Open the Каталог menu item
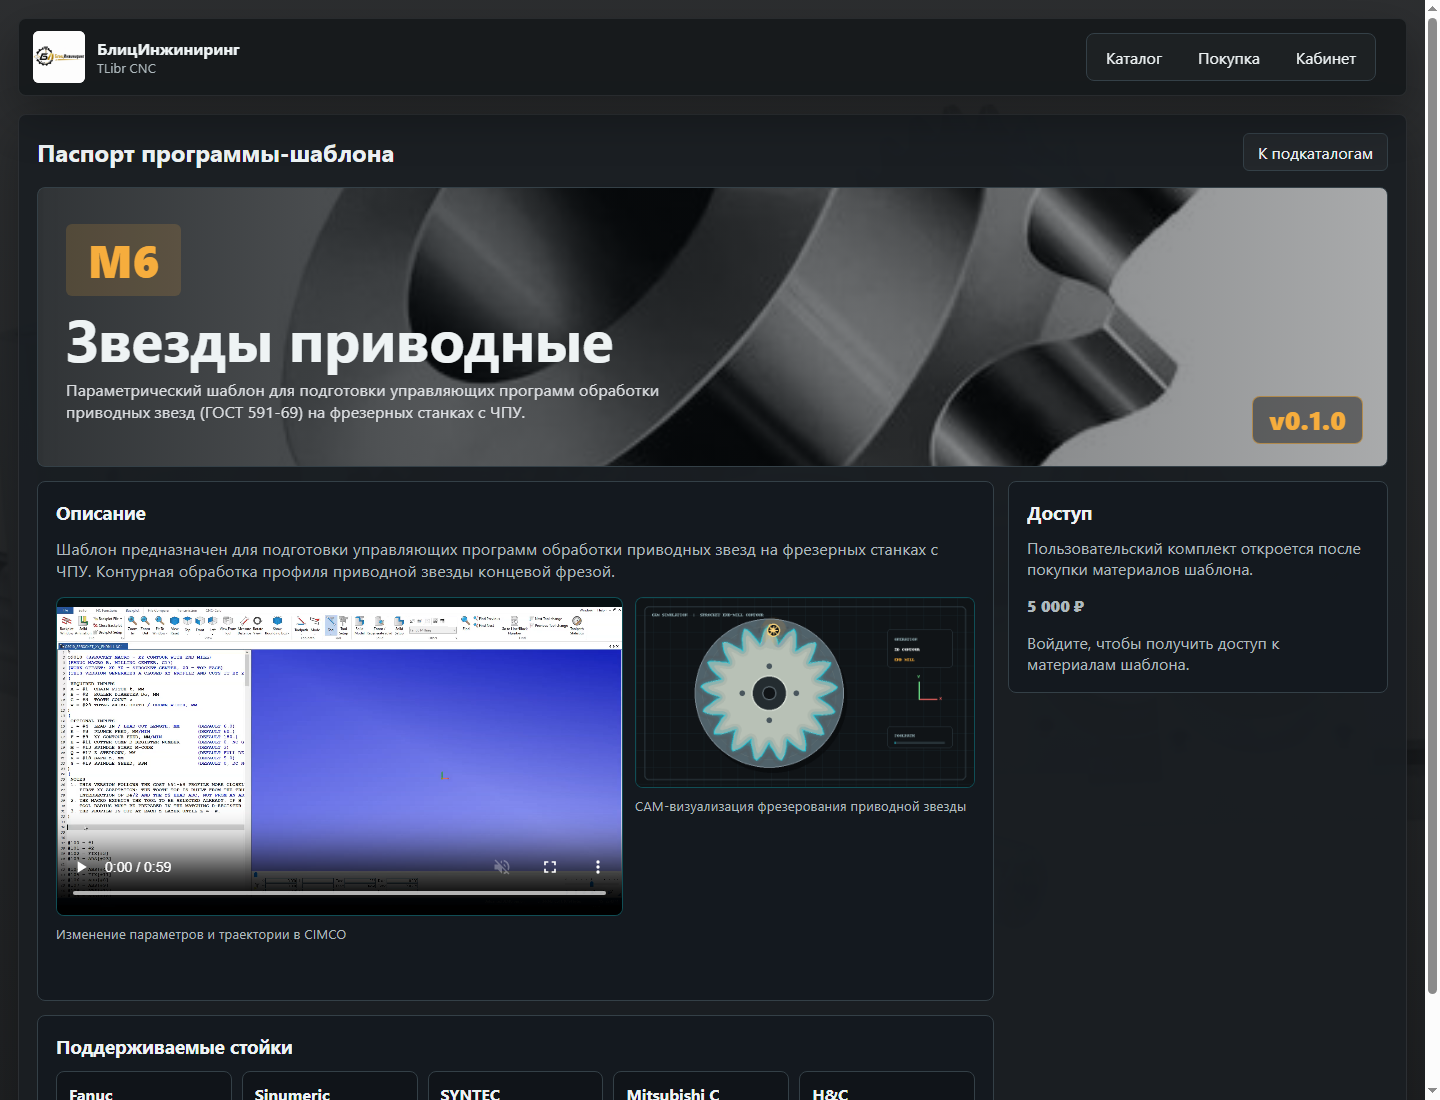Screen dimensions: 1440x1100 pyautogui.click(x=1134, y=58)
